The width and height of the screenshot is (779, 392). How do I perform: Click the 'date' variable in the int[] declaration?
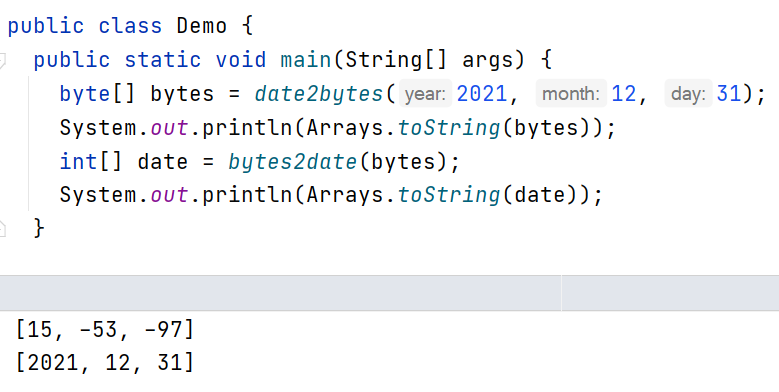(x=163, y=162)
